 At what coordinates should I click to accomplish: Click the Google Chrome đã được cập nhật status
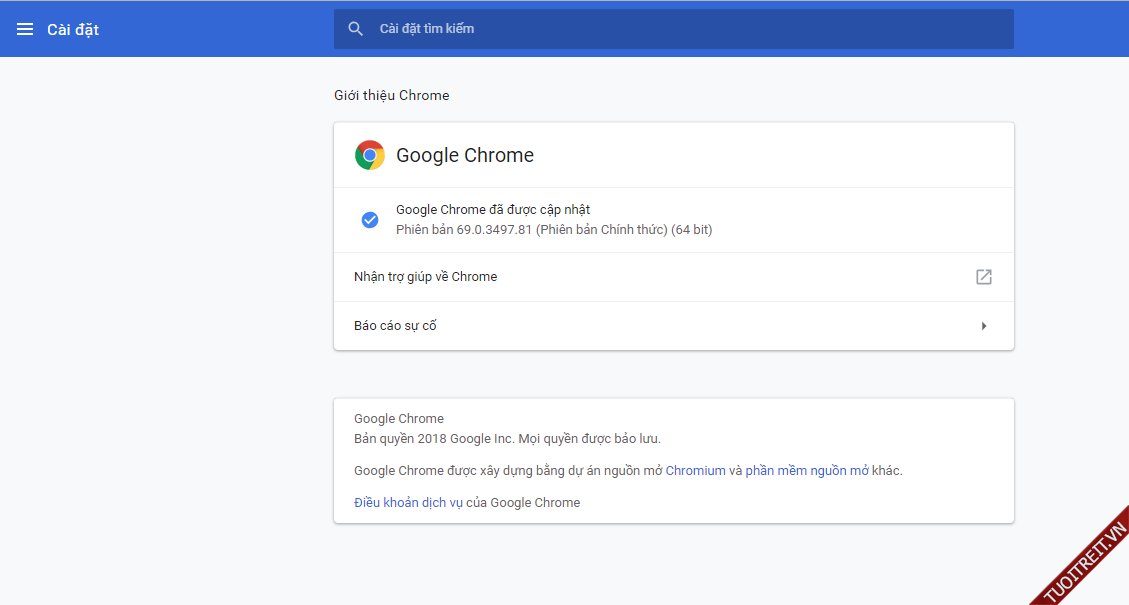pos(493,210)
